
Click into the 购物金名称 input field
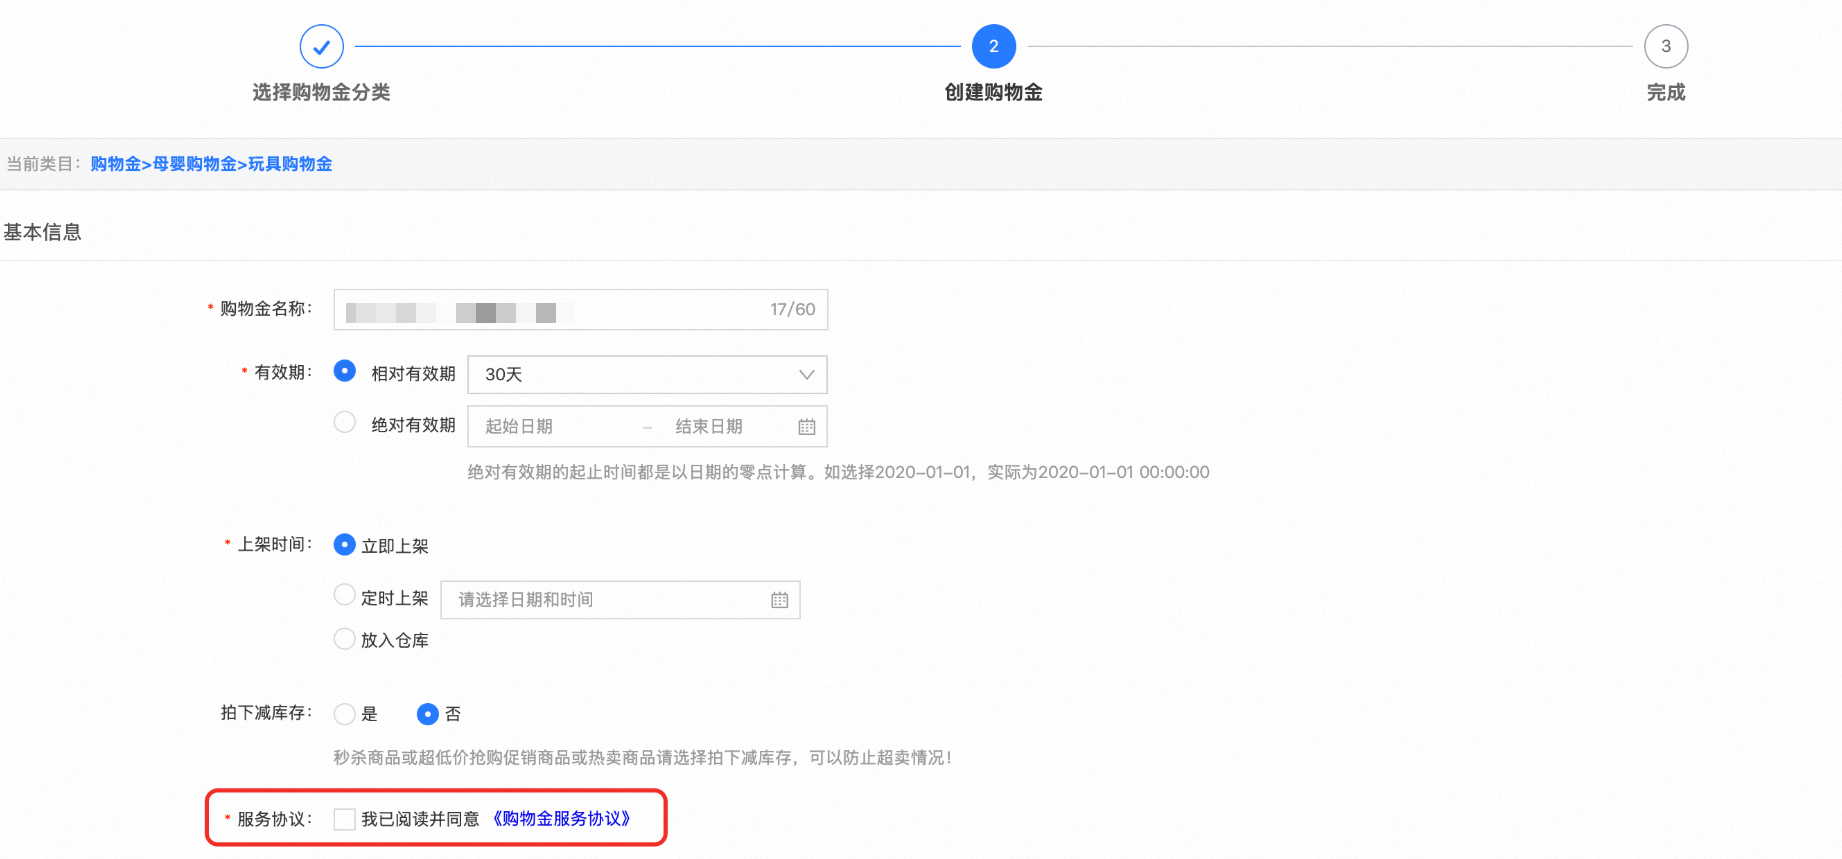point(581,310)
